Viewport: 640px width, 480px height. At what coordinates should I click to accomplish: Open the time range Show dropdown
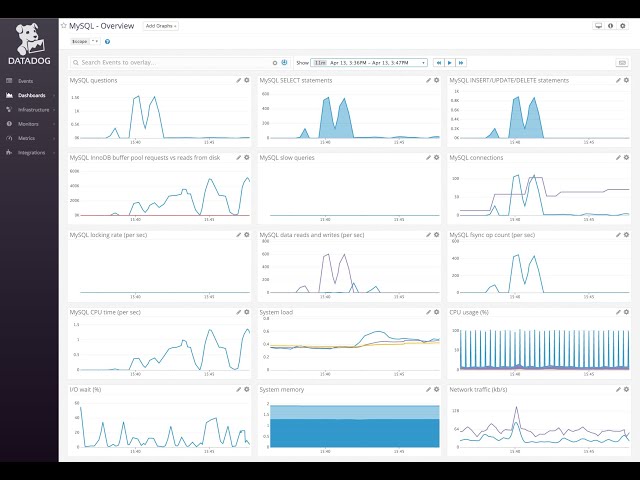(369, 62)
